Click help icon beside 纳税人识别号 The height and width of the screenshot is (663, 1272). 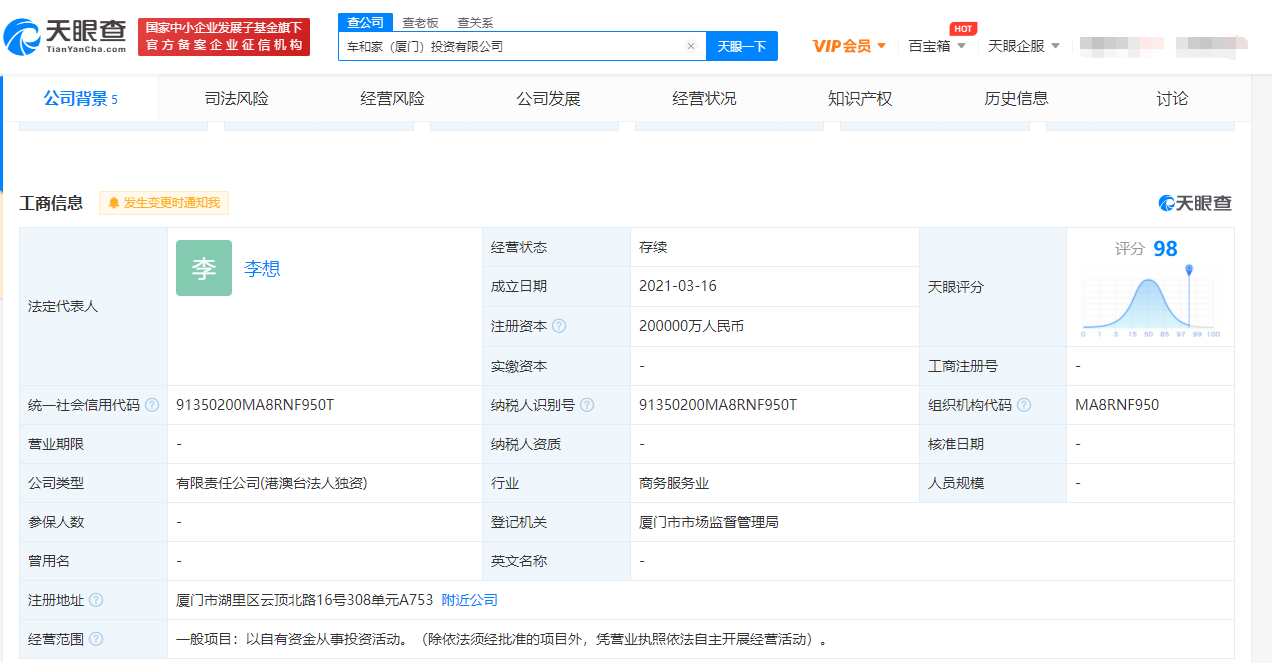pos(587,405)
